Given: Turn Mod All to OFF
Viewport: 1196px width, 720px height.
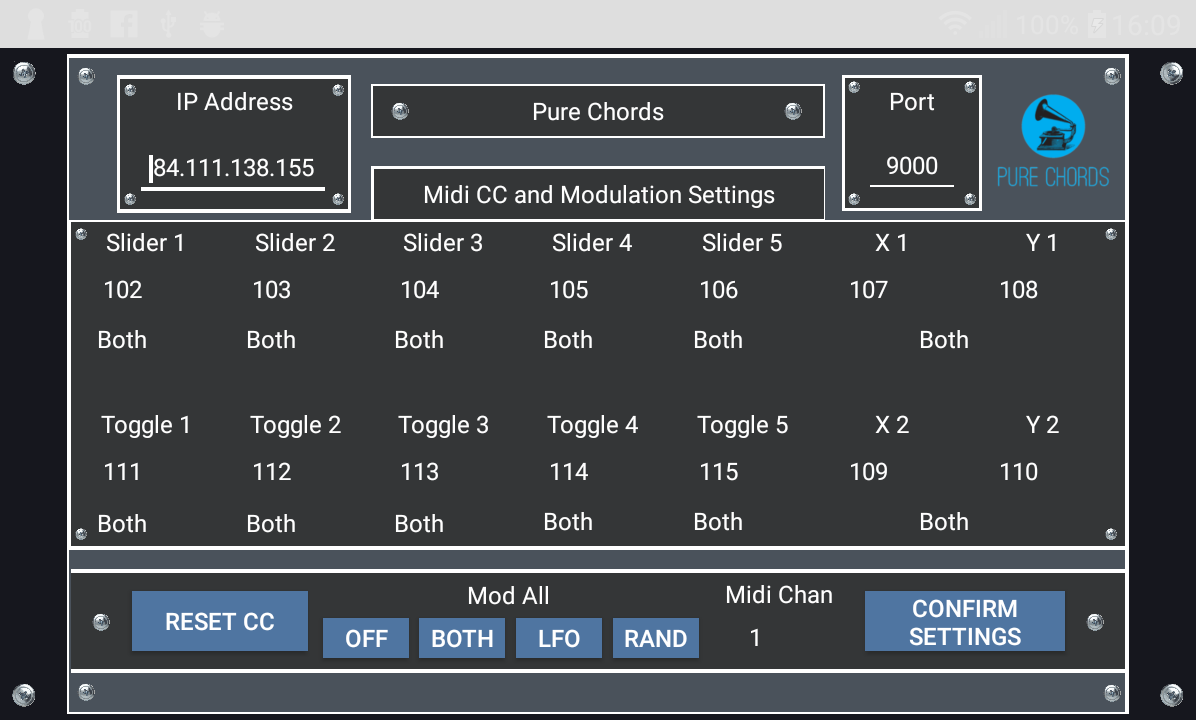Looking at the screenshot, I should tap(366, 638).
